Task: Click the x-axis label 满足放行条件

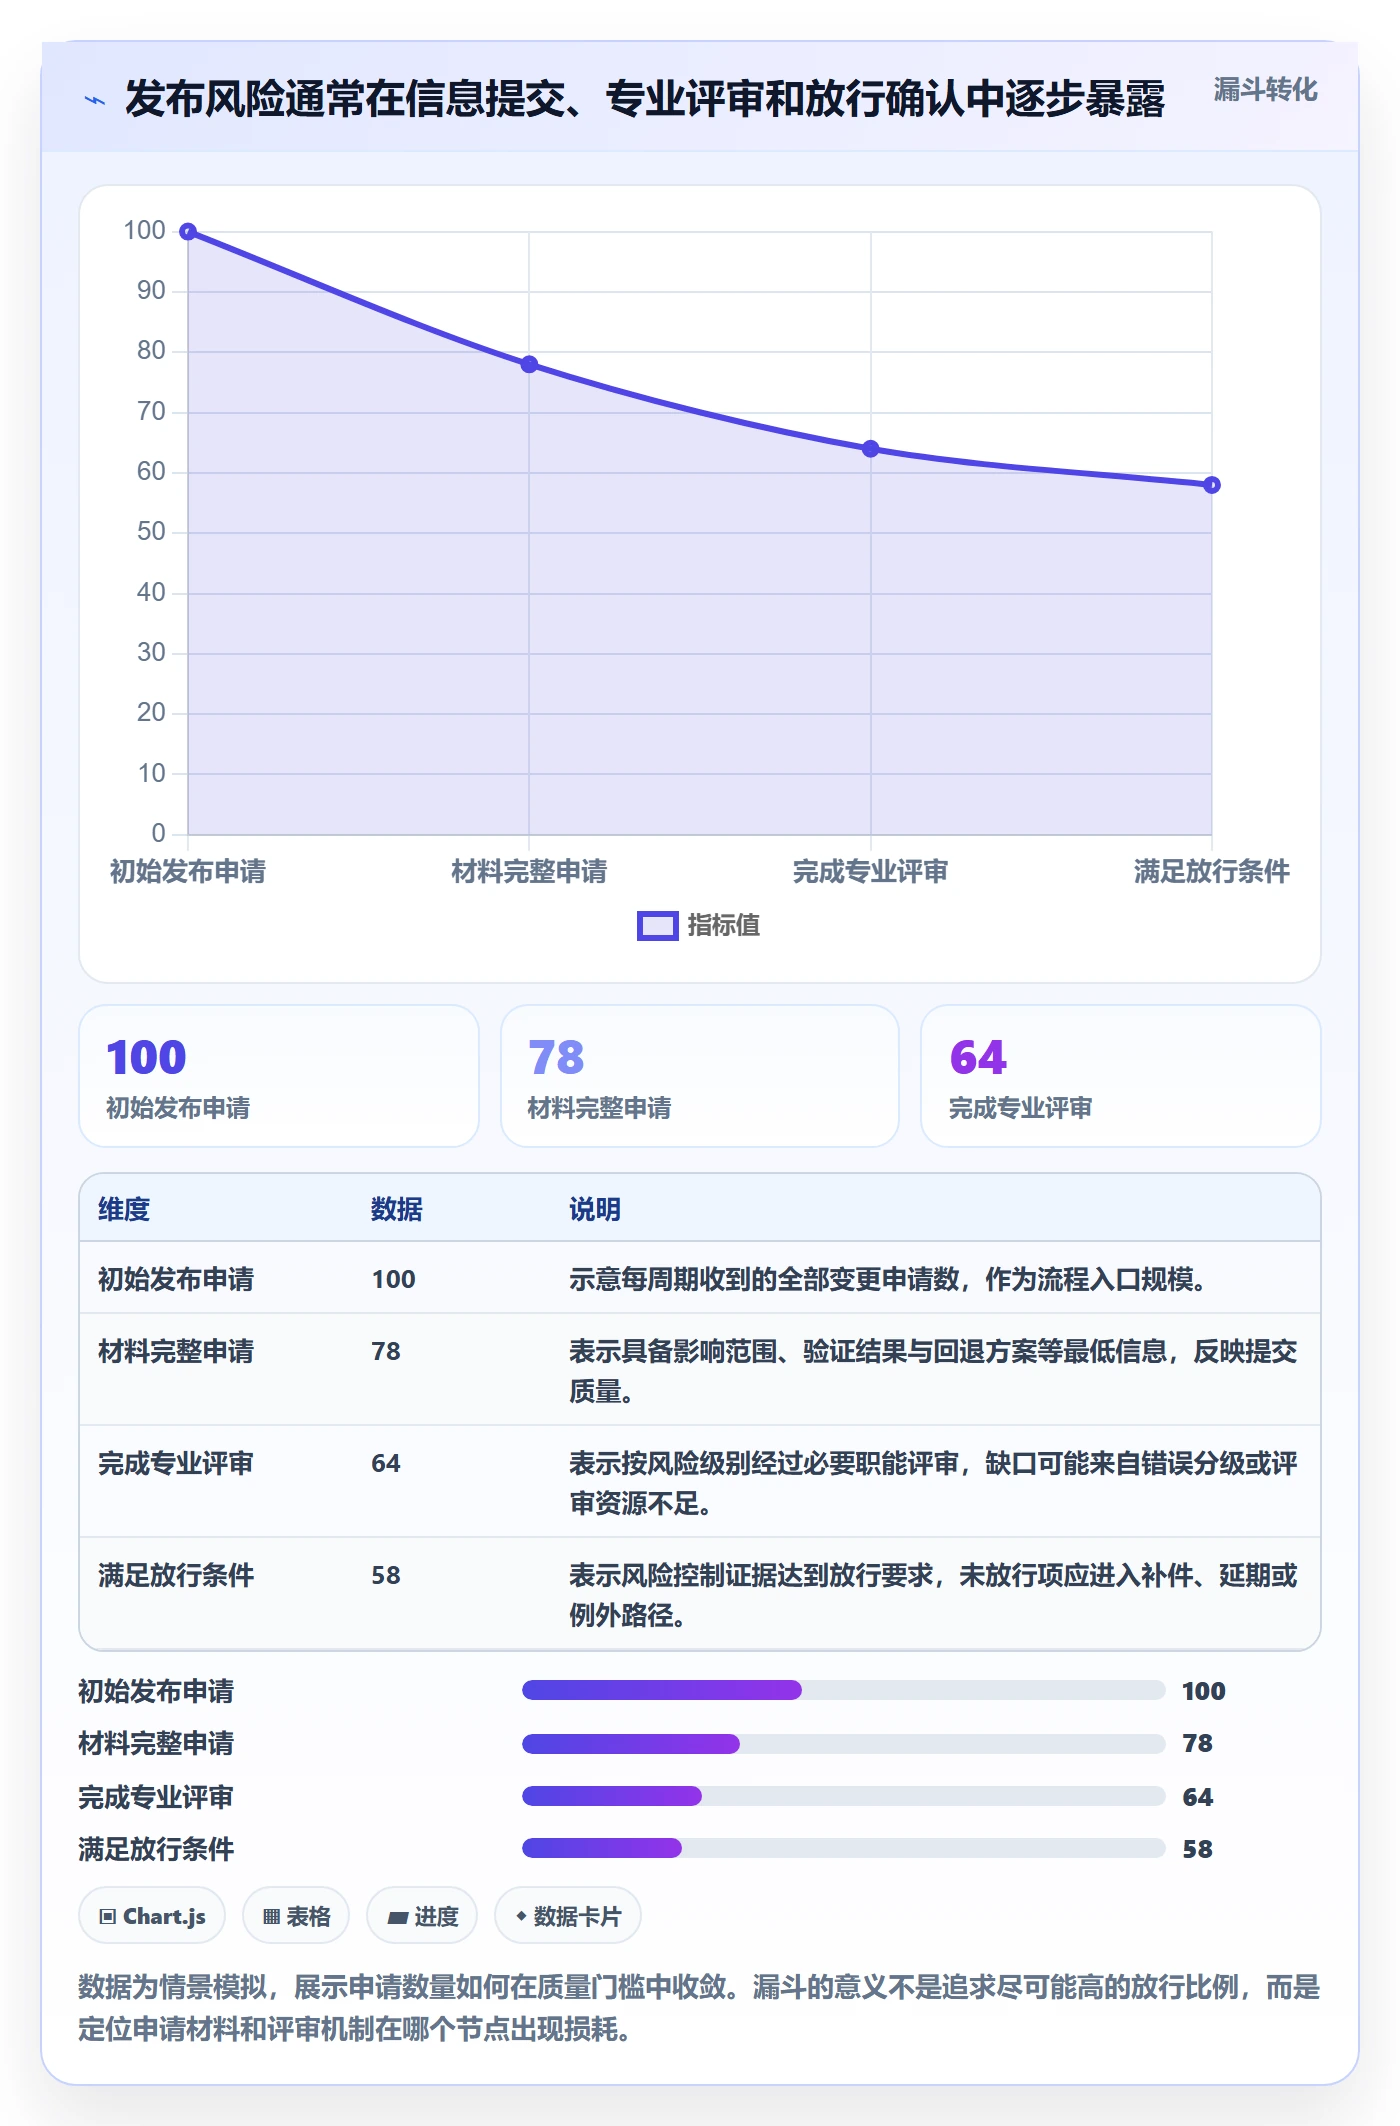Action: (x=1211, y=872)
